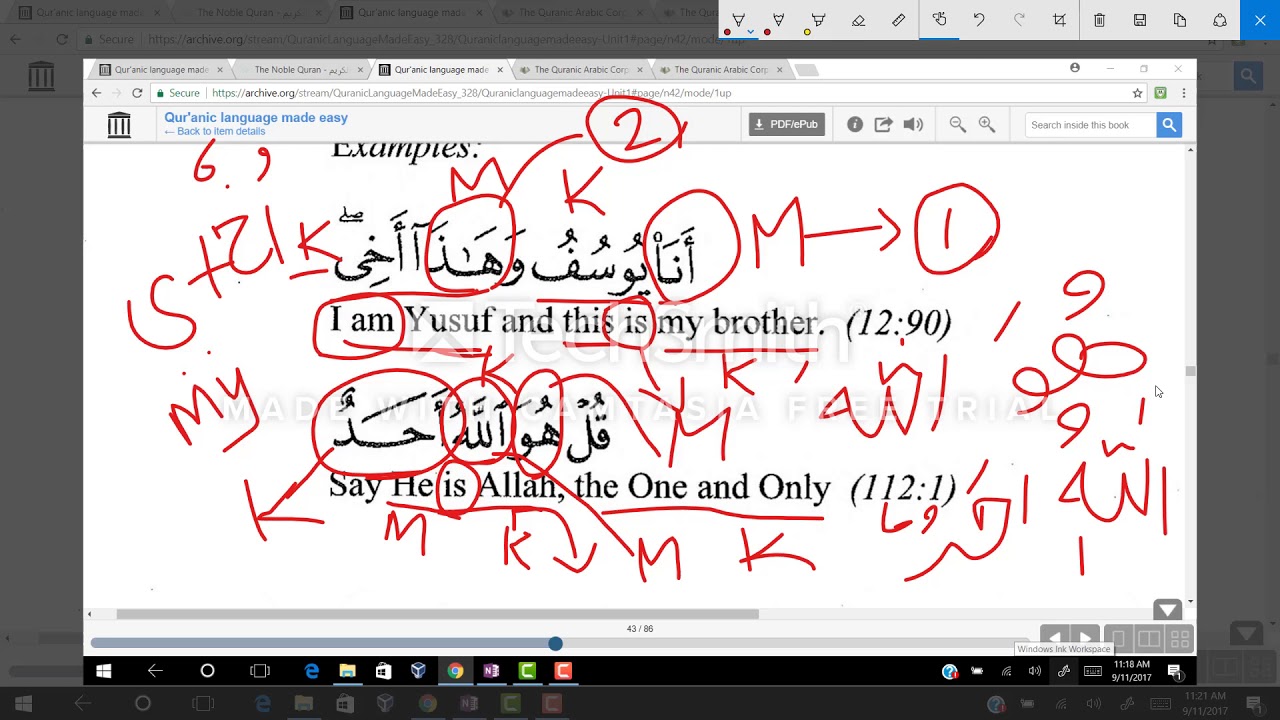The width and height of the screenshot is (1280, 720).
Task: Click the green extension icon in Chrome
Action: 1160,93
